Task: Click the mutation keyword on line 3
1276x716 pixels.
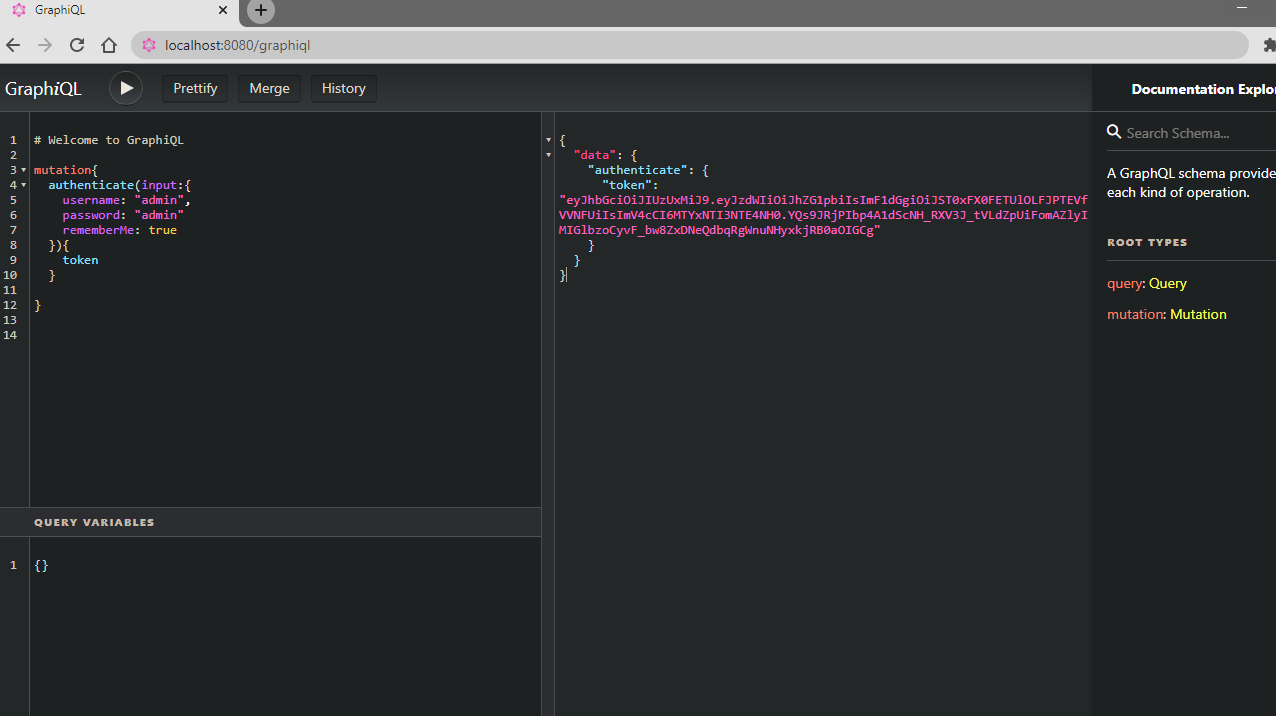Action: [62, 170]
